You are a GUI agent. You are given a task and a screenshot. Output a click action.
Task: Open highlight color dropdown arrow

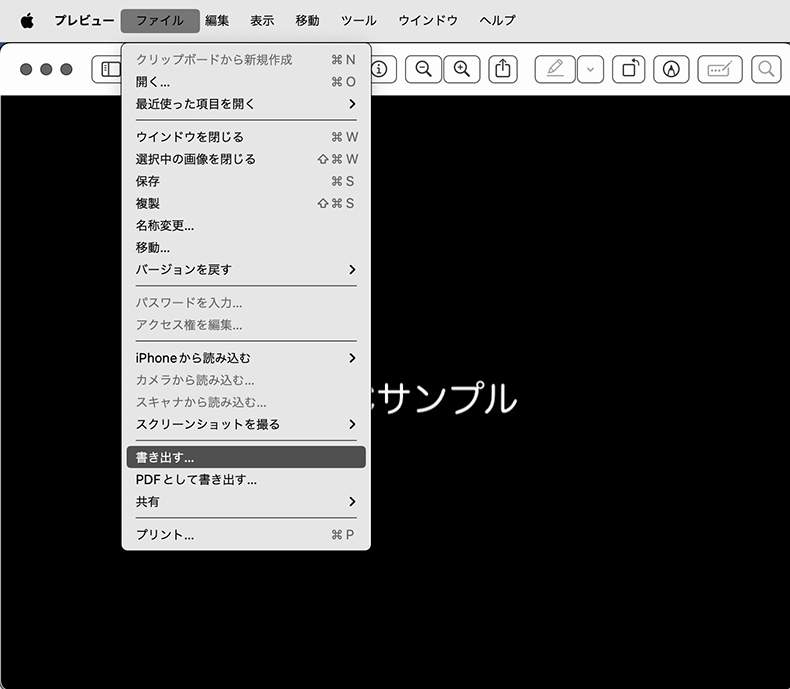[590, 69]
